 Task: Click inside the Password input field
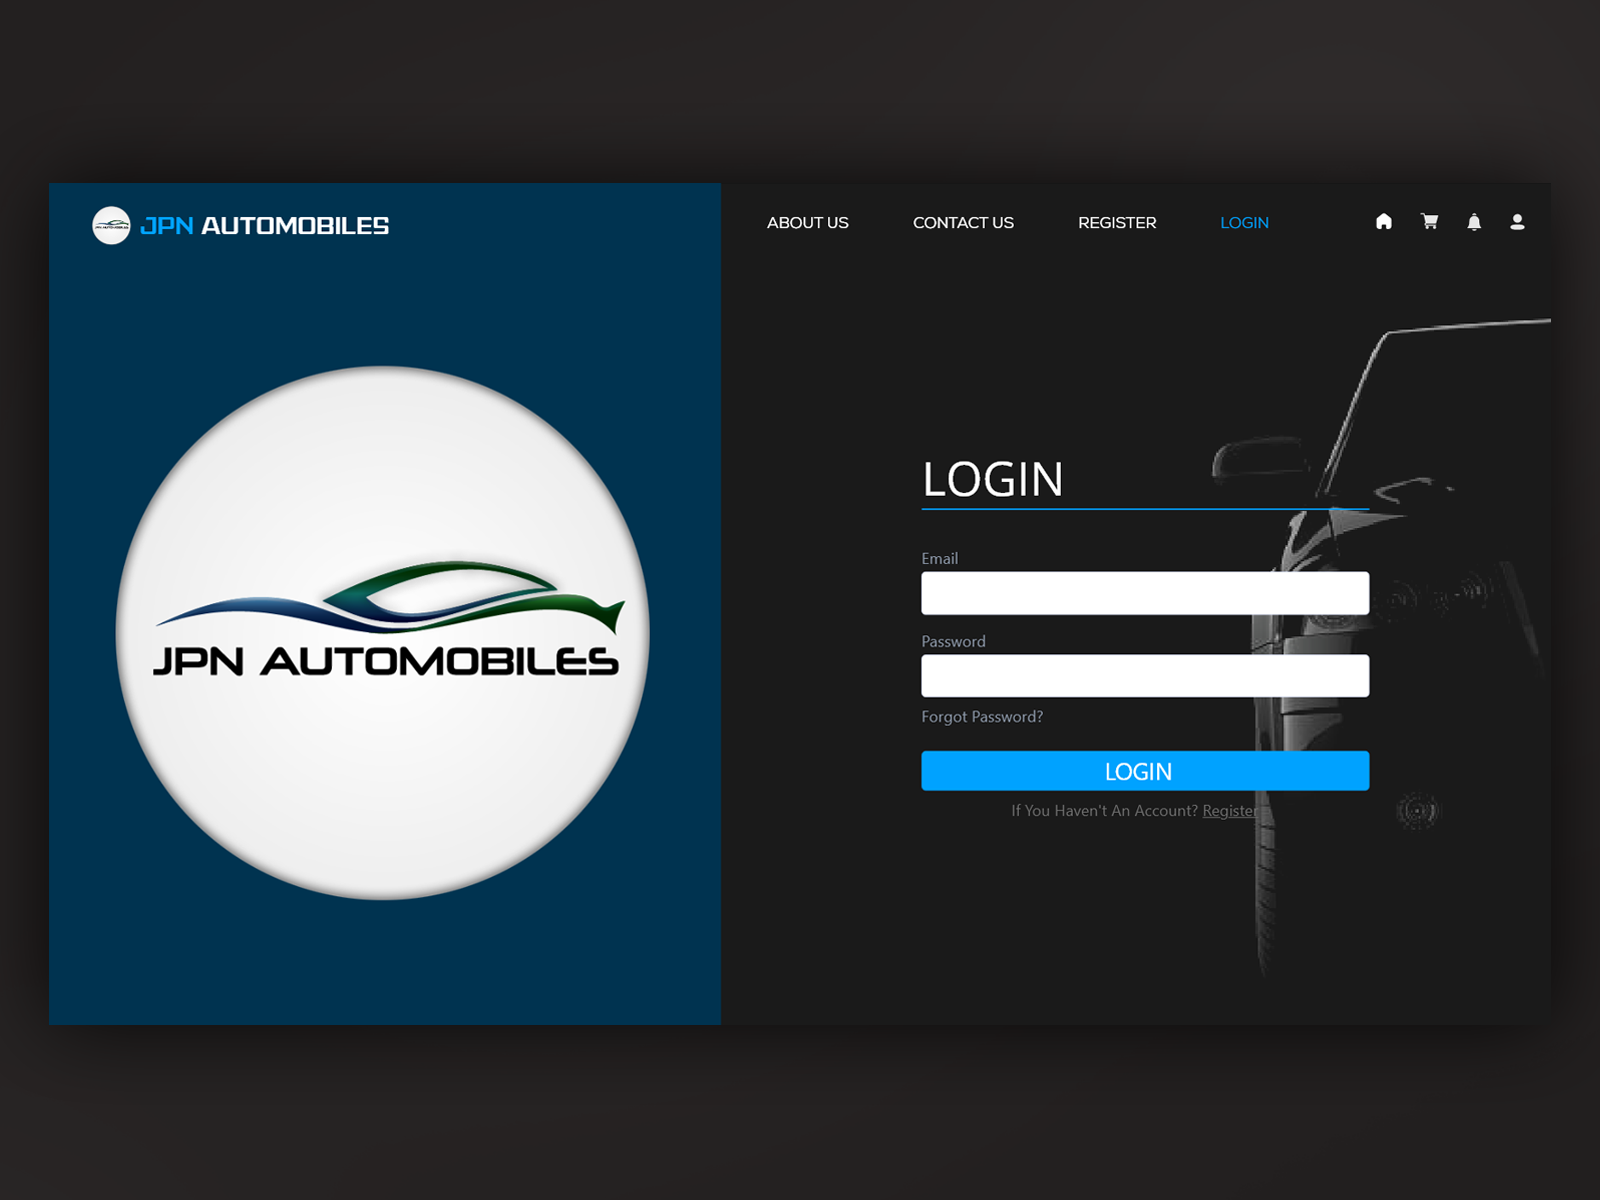(x=1144, y=675)
